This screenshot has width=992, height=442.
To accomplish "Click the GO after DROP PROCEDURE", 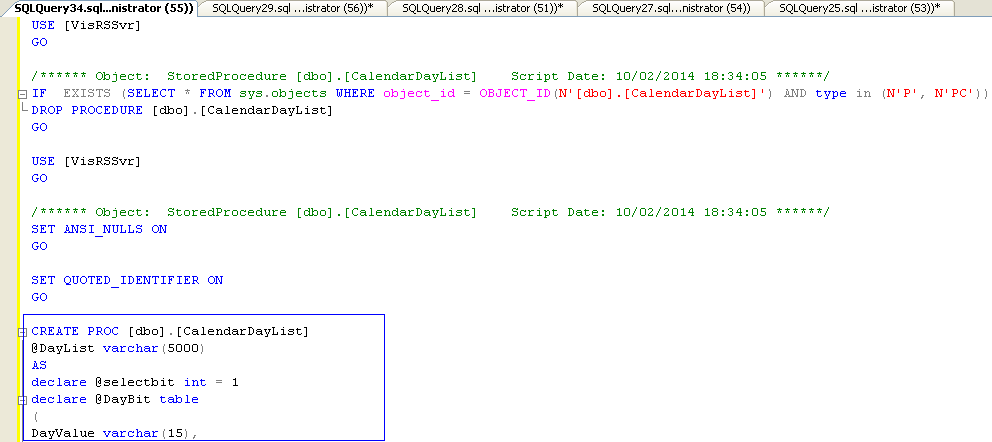I will (x=39, y=127).
